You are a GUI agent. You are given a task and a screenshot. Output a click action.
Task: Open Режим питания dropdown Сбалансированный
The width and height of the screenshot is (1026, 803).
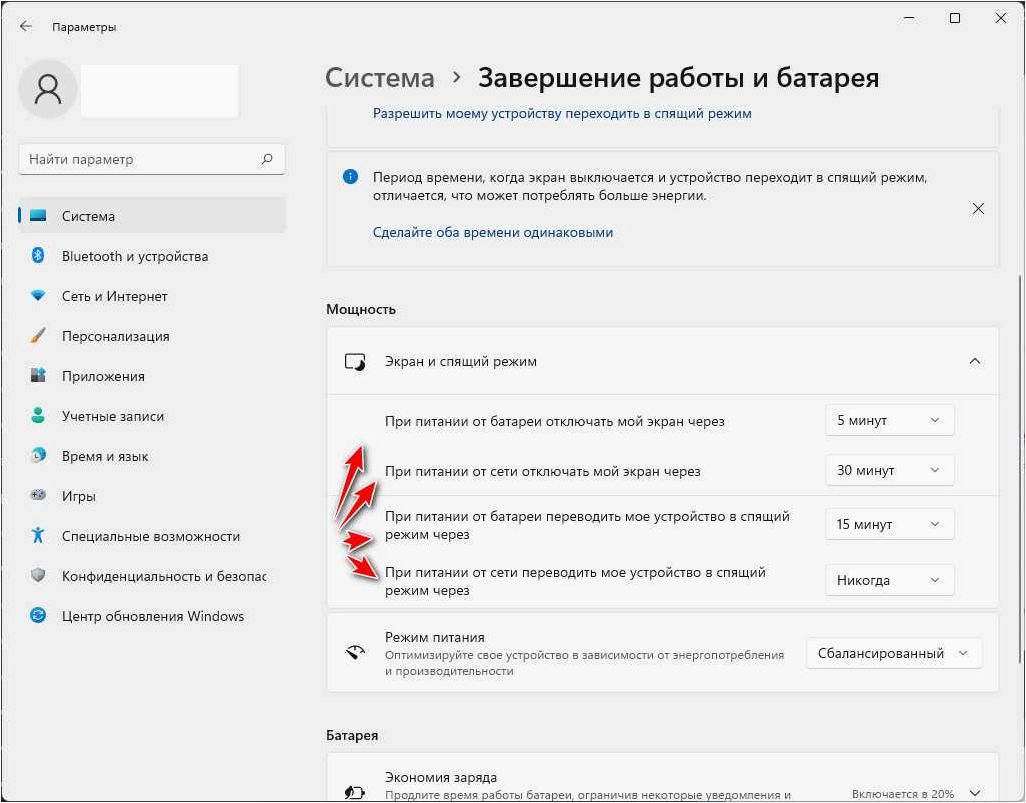coord(894,652)
